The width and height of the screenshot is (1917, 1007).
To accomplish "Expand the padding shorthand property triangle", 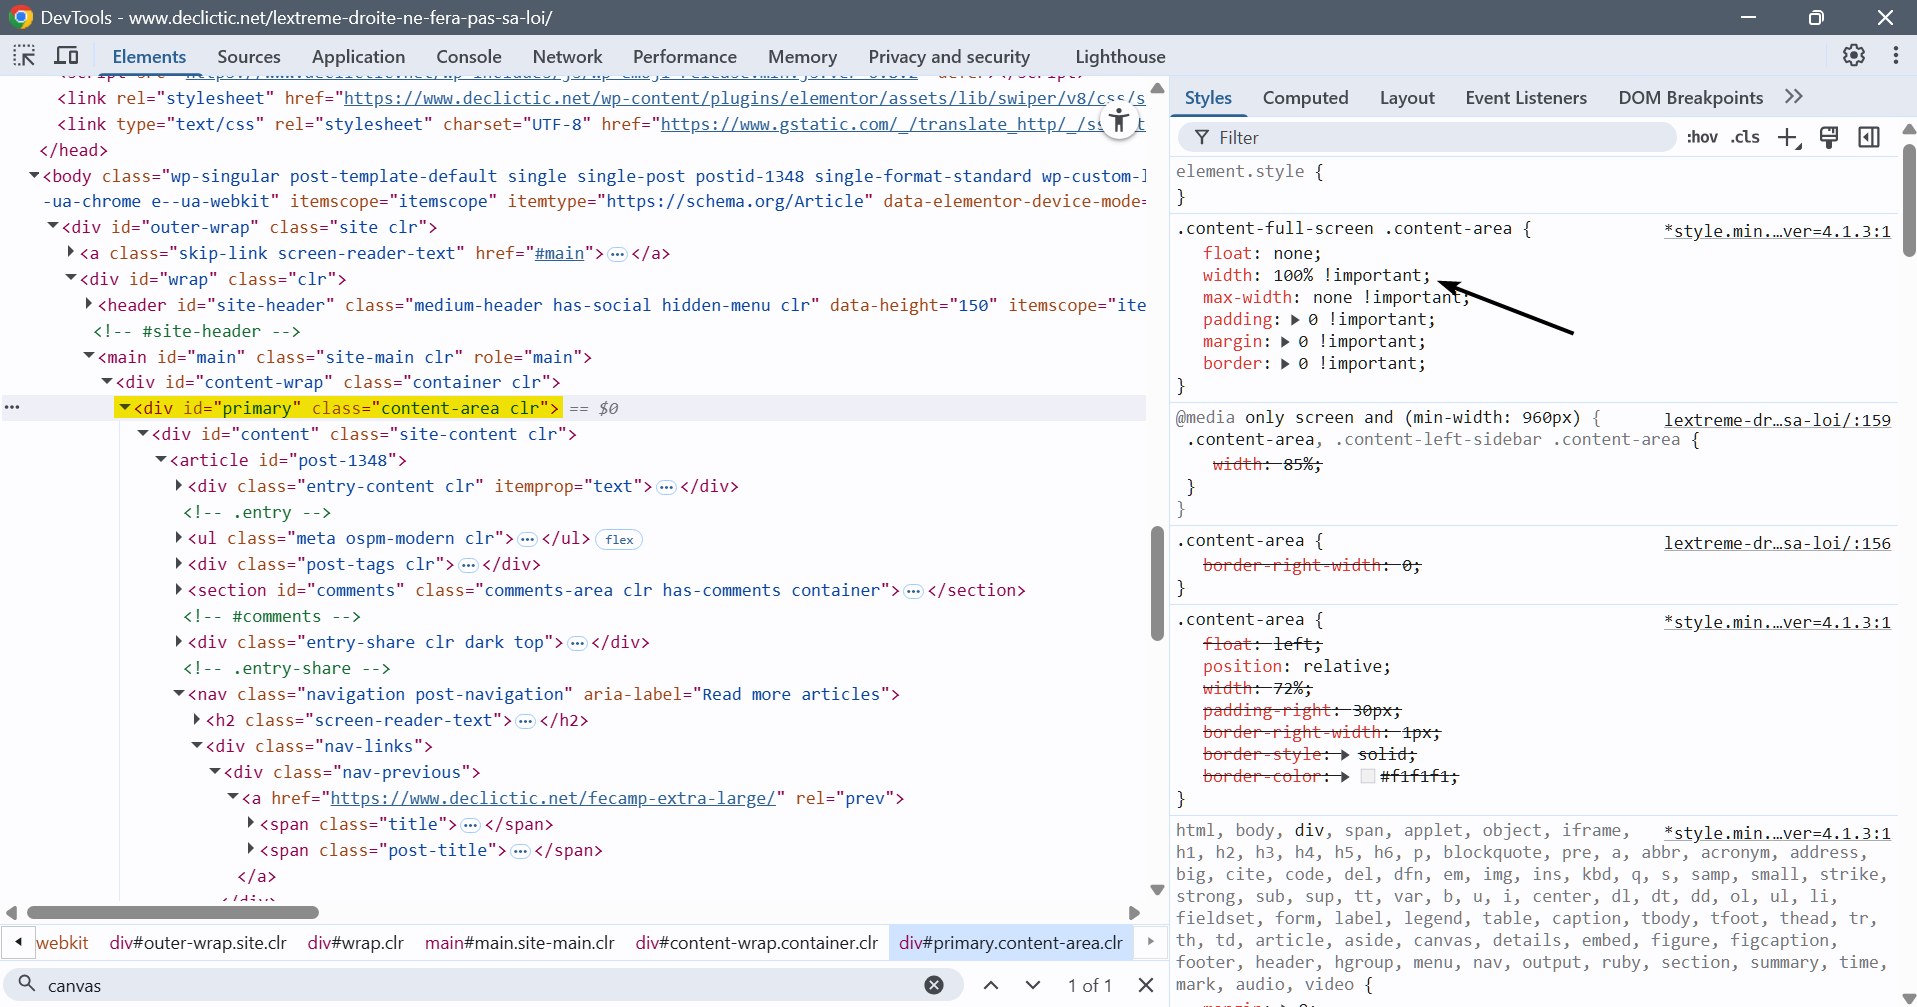I will pos(1295,320).
